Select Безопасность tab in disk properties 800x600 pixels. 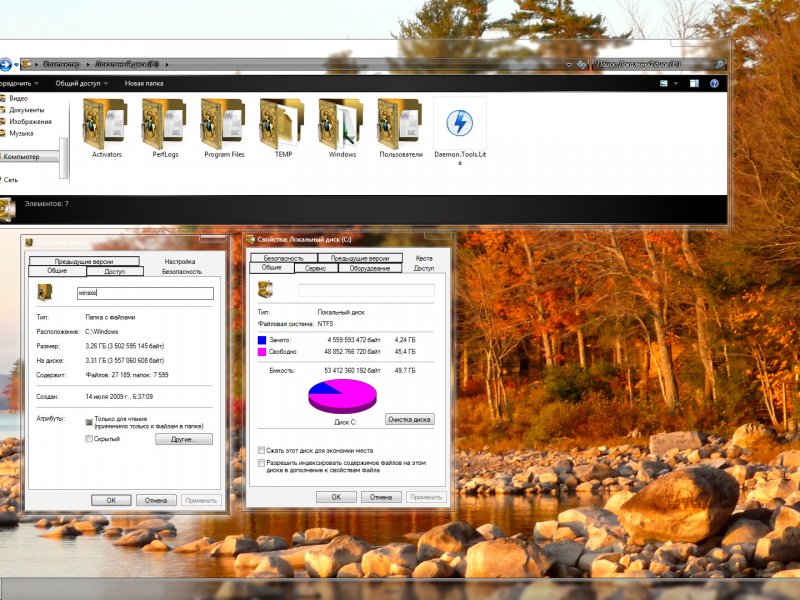click(x=284, y=258)
